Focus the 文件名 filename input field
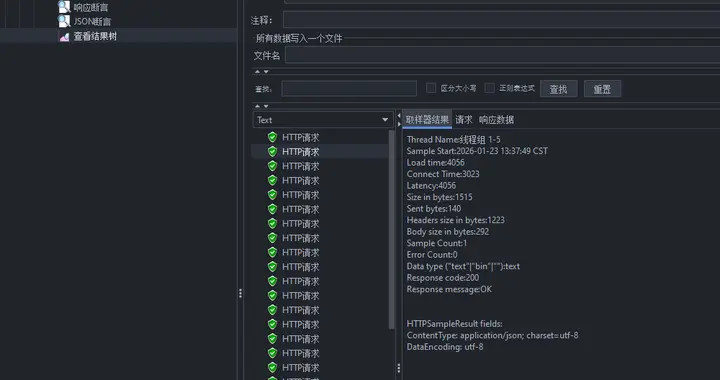 coord(502,55)
